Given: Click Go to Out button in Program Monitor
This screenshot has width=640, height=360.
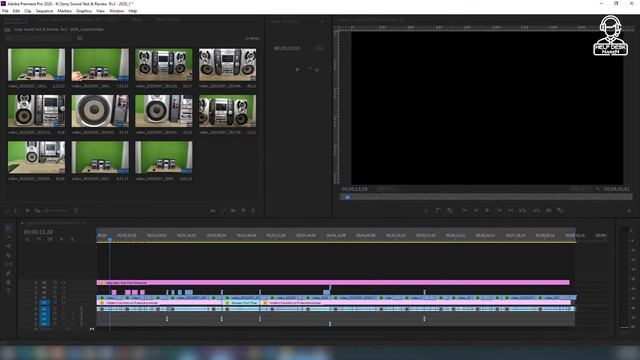Looking at the screenshot, I should pyautogui.click(x=511, y=211).
